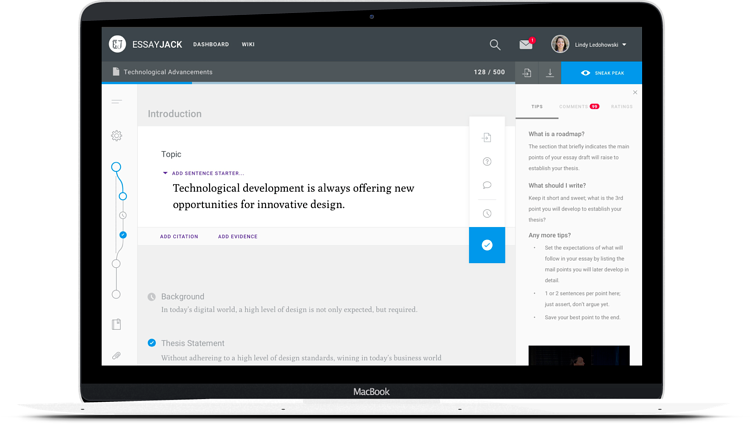This screenshot has width=750, height=424.
Task: Click the Sneak Peak button
Action: click(602, 73)
